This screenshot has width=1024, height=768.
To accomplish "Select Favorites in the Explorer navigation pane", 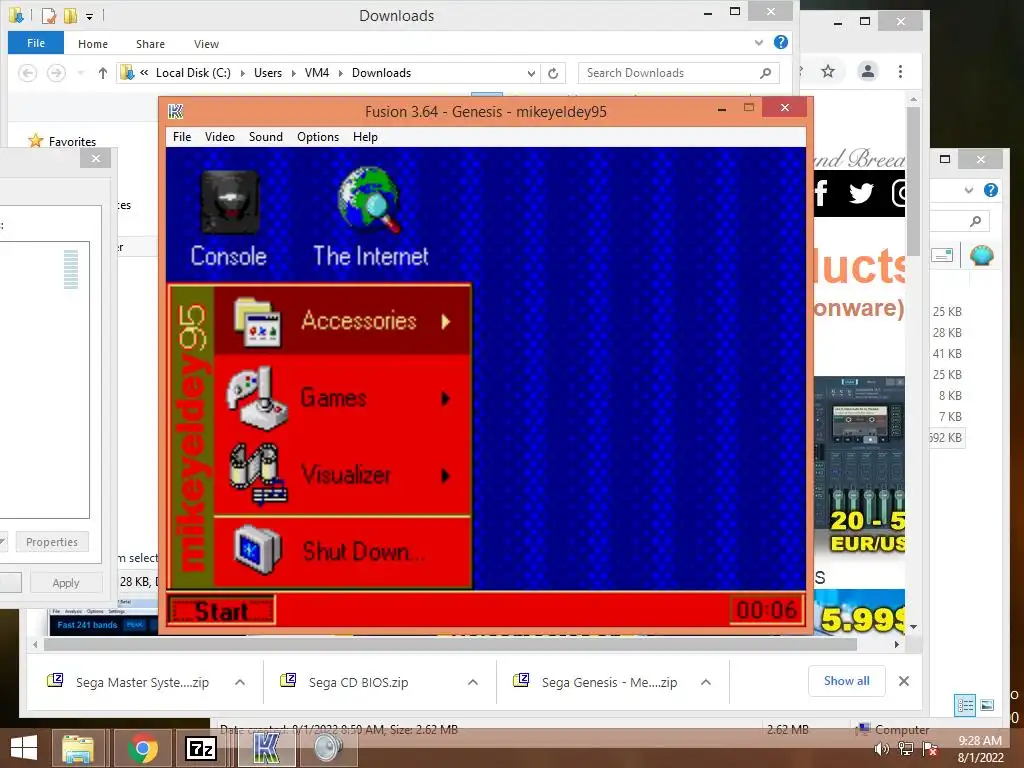I will pyautogui.click(x=72, y=141).
